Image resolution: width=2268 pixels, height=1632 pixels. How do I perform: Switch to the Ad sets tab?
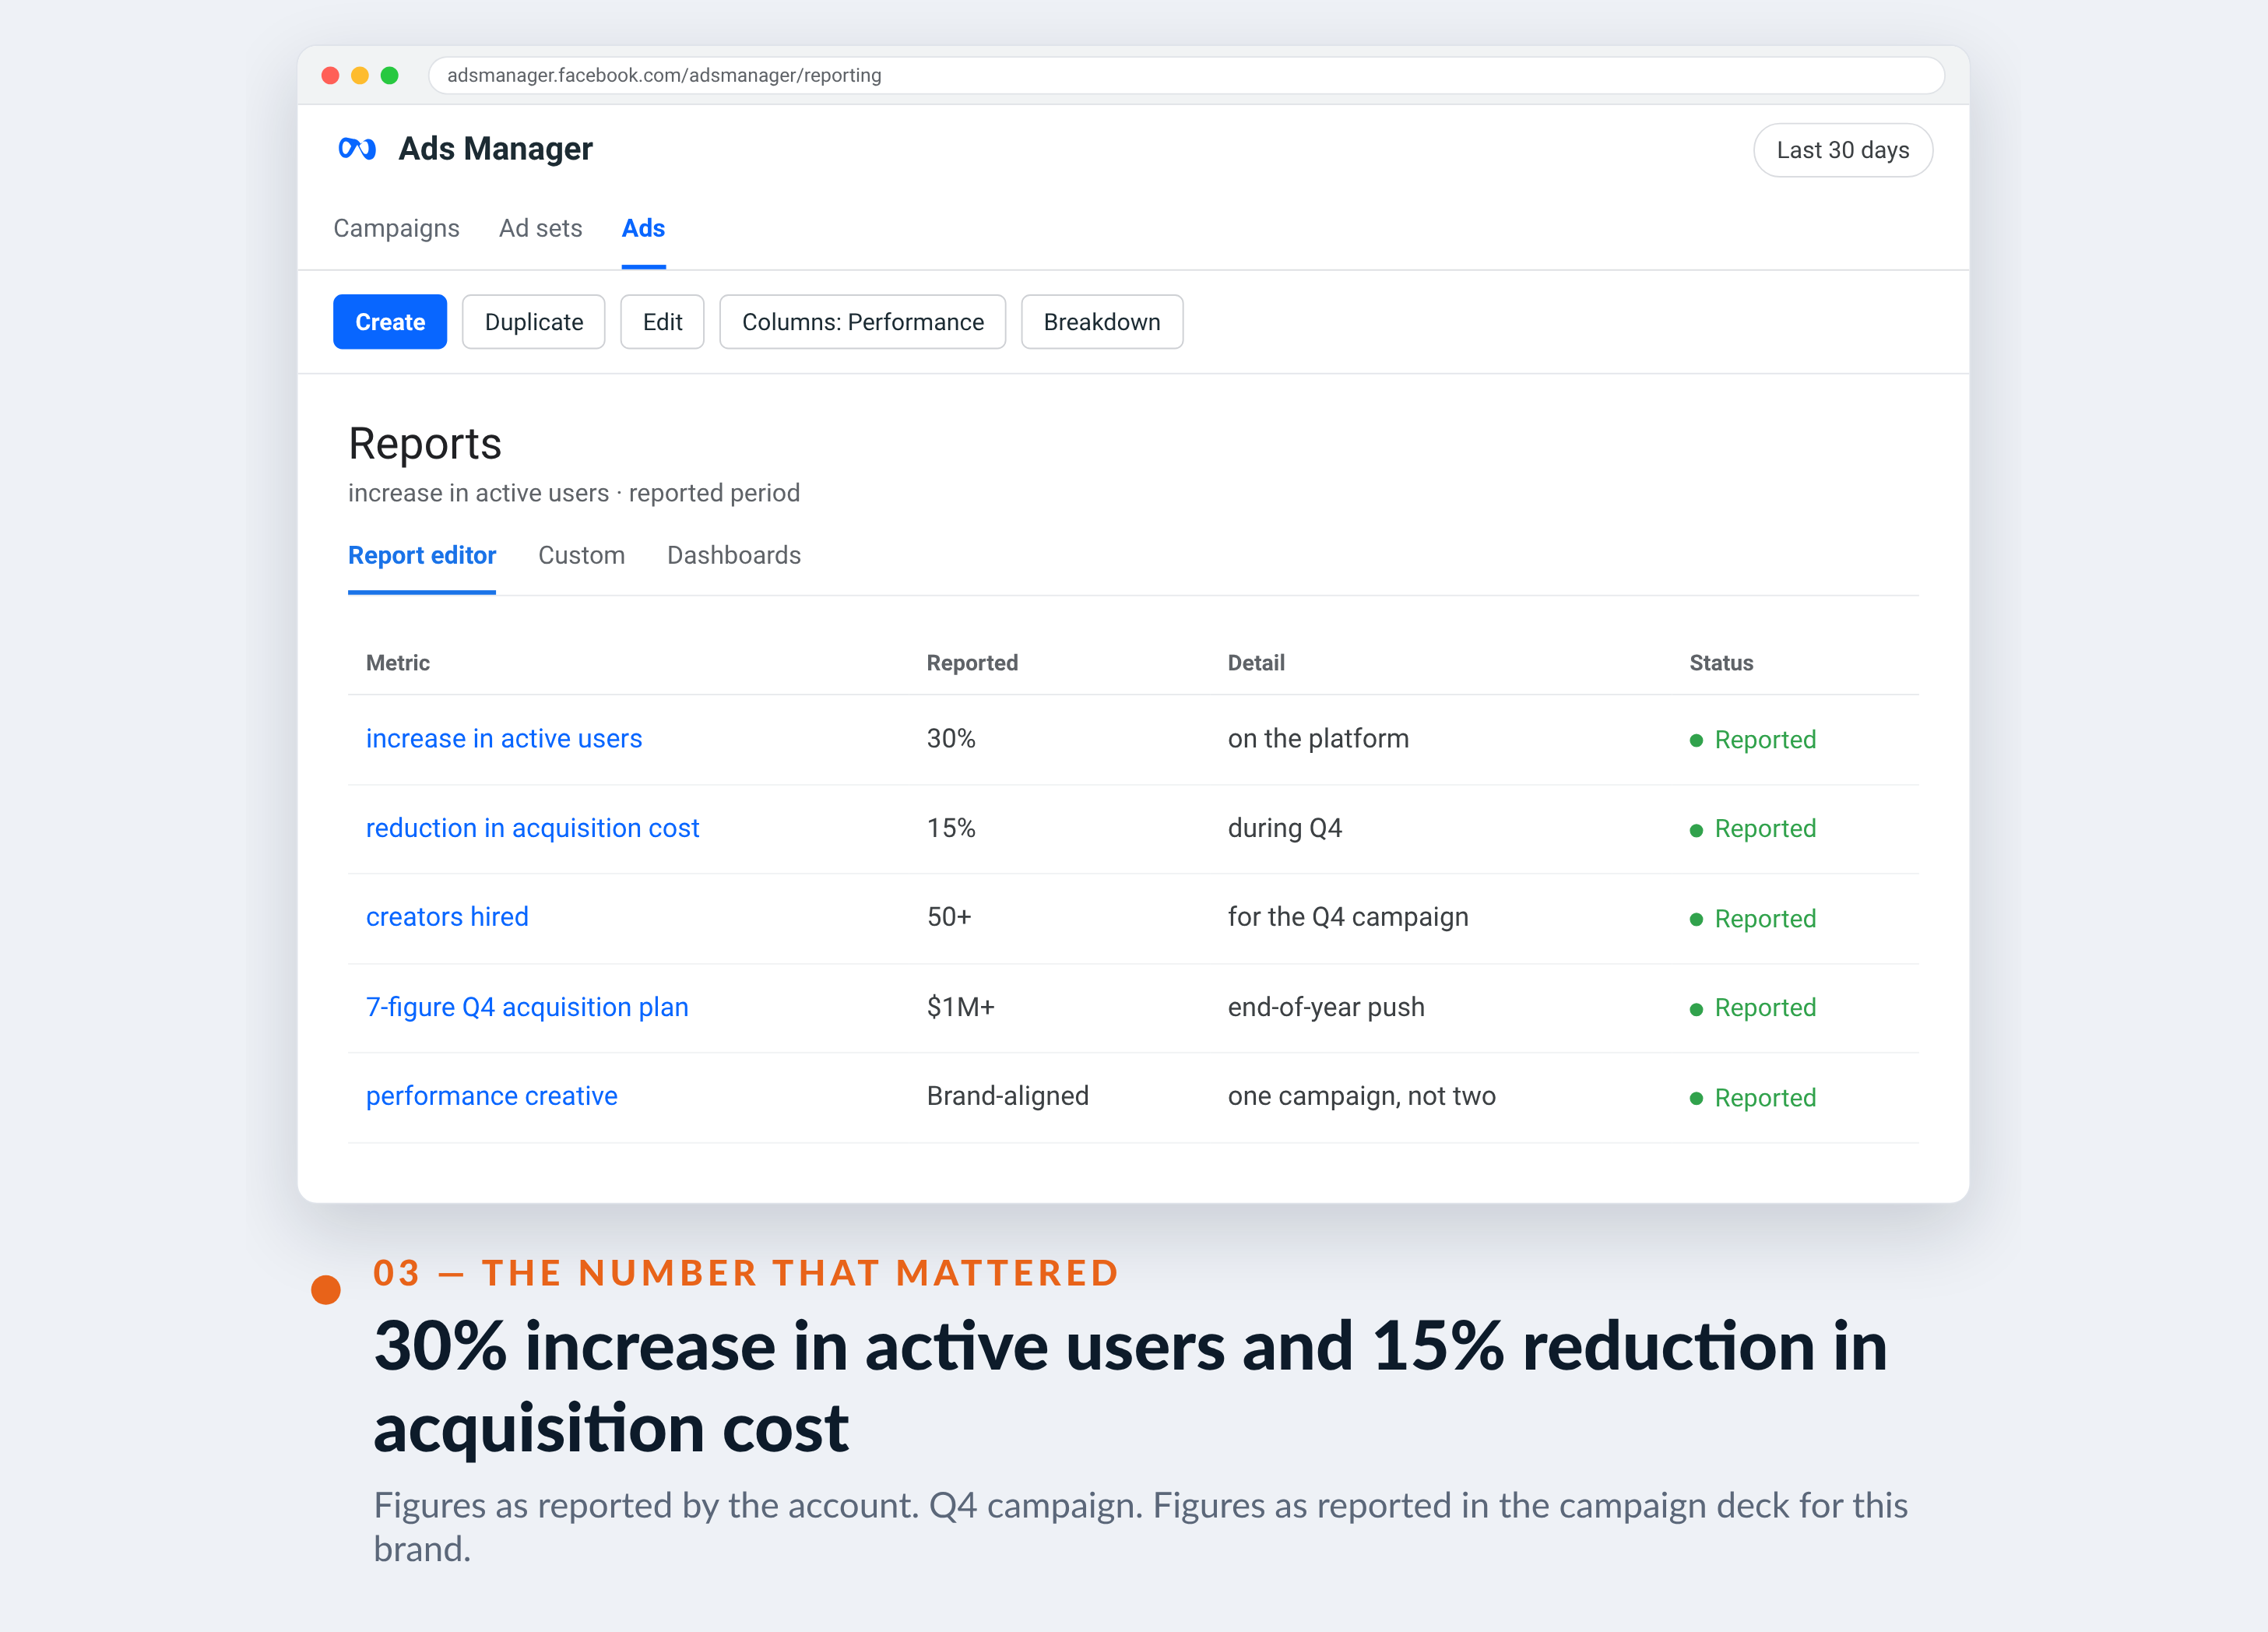[x=540, y=228]
